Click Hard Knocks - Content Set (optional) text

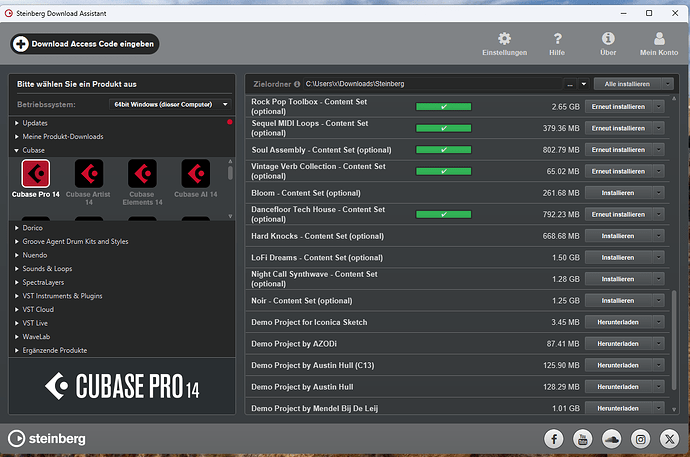coord(317,236)
